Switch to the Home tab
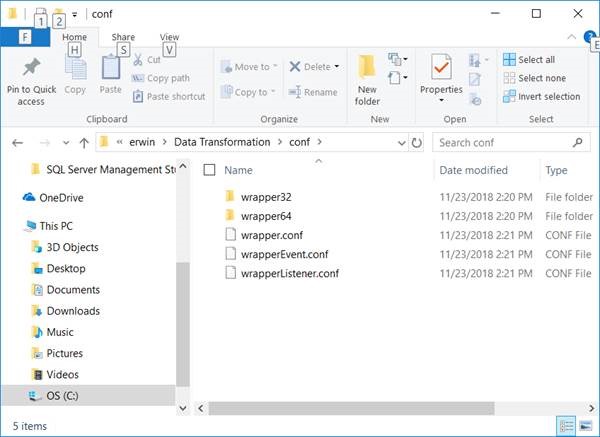 pyautogui.click(x=75, y=37)
